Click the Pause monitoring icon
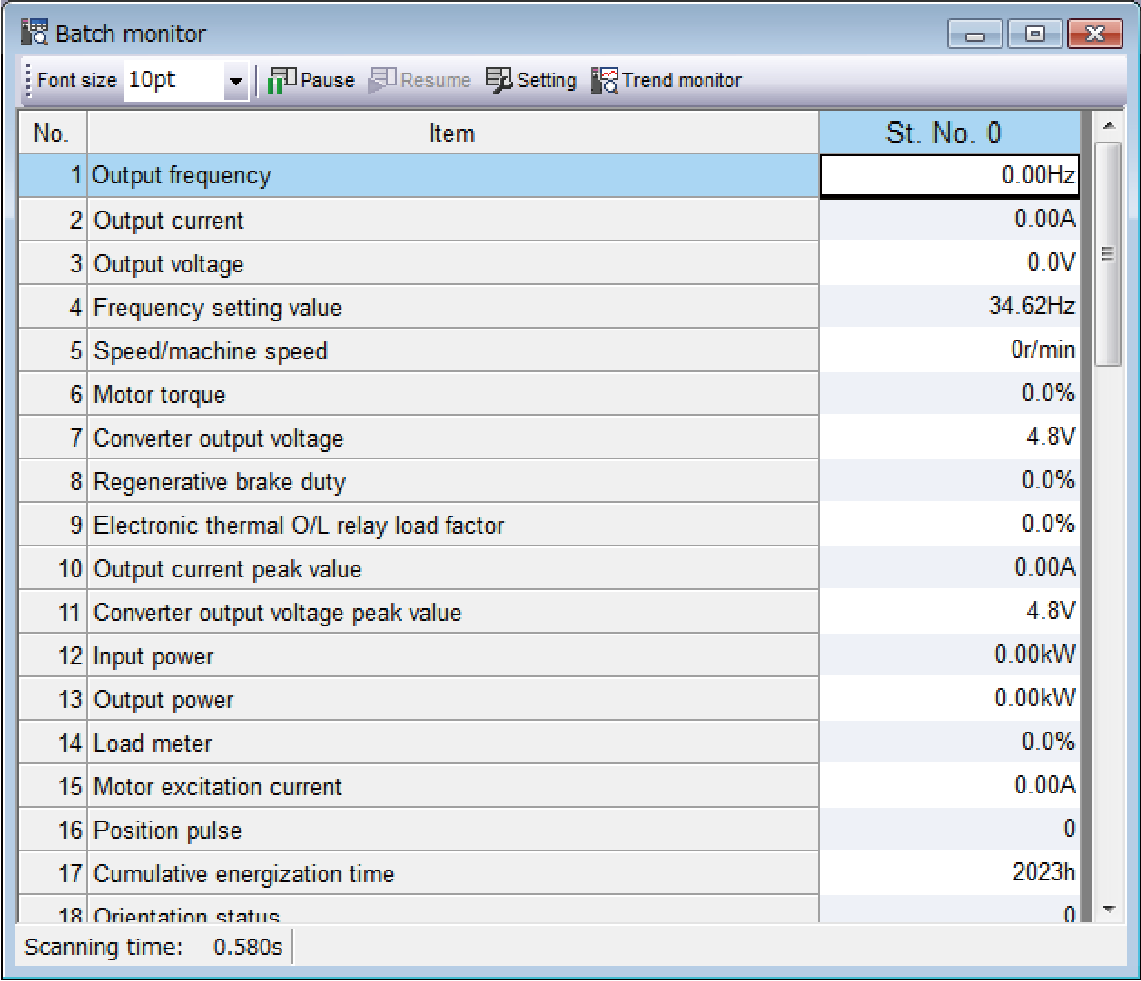Viewport: 1141px width, 981px height. pyautogui.click(x=283, y=80)
